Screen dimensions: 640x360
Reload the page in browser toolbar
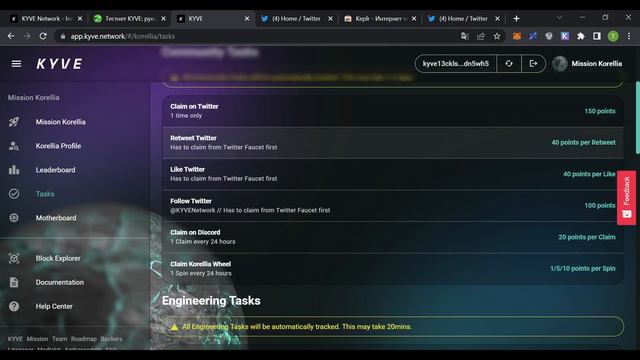[43, 36]
